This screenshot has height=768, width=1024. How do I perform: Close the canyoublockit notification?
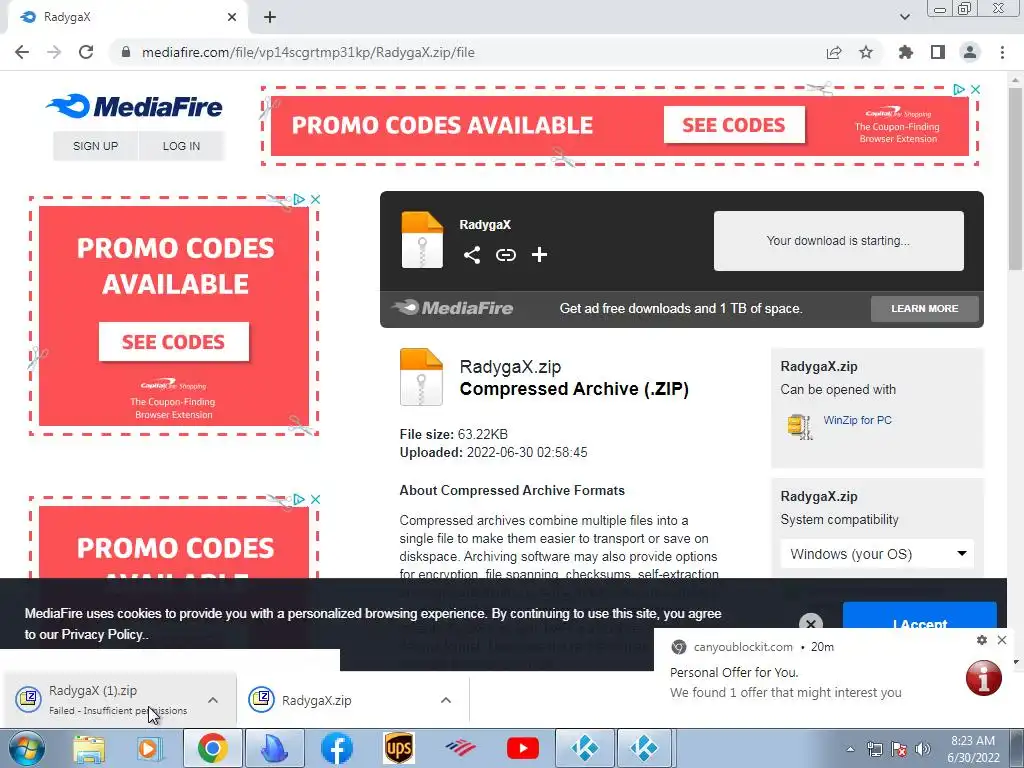tap(1002, 640)
